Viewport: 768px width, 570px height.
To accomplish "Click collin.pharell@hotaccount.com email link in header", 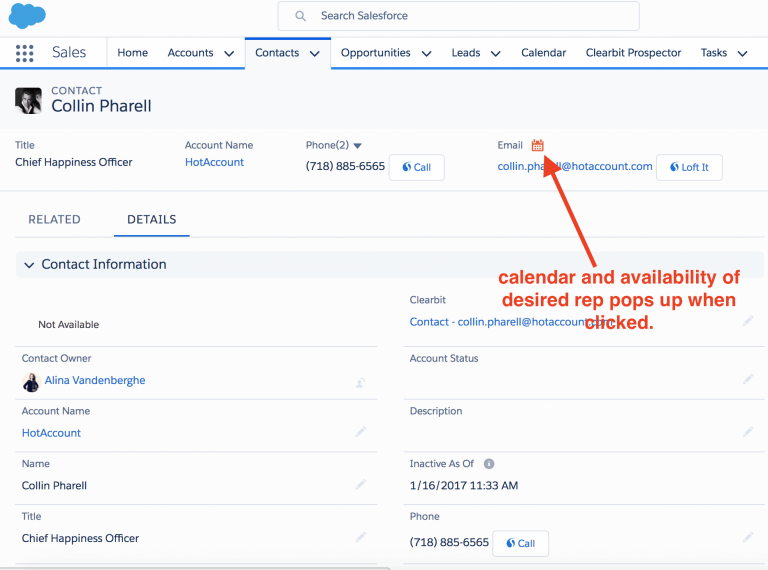I will click(575, 166).
